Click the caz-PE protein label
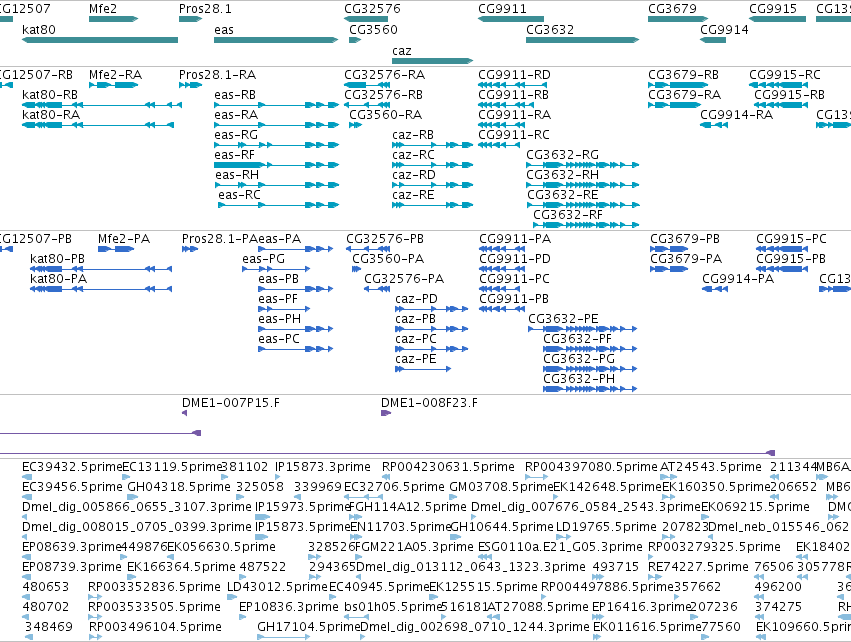 [x=416, y=359]
